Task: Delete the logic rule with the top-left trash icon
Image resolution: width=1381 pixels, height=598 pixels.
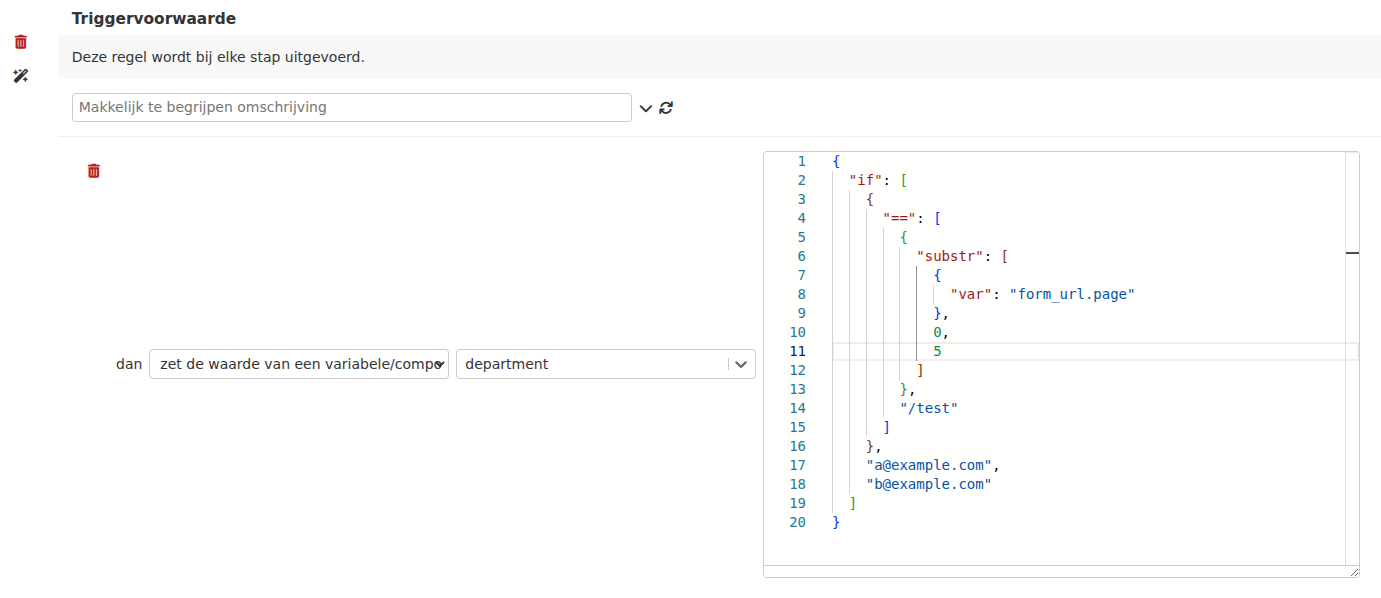Action: point(20,42)
